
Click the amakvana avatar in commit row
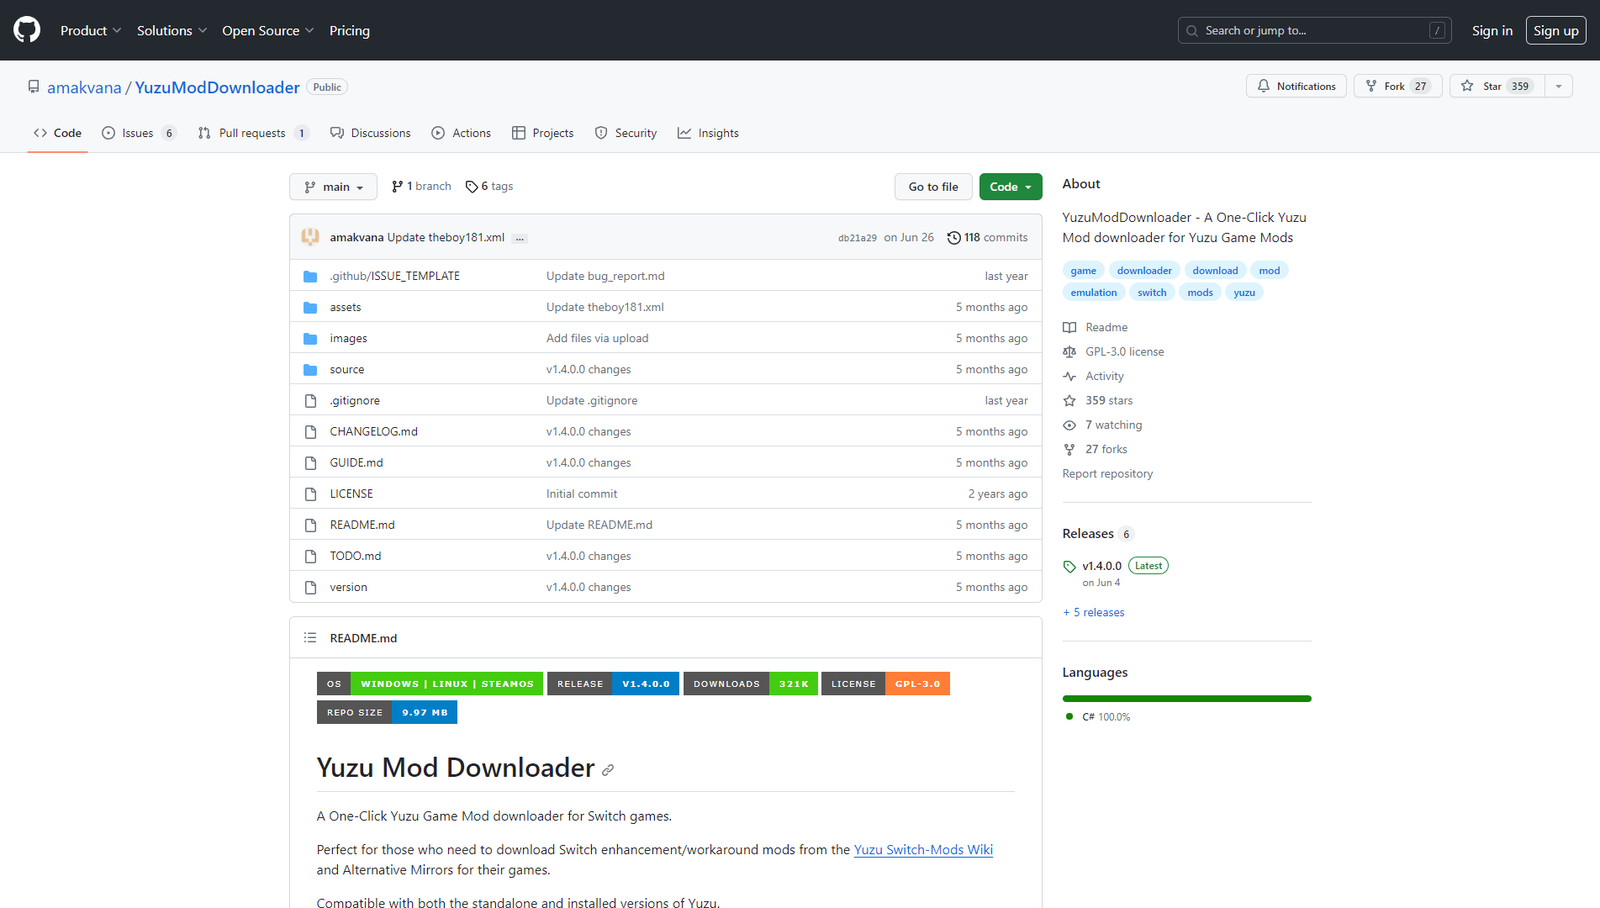coord(310,237)
